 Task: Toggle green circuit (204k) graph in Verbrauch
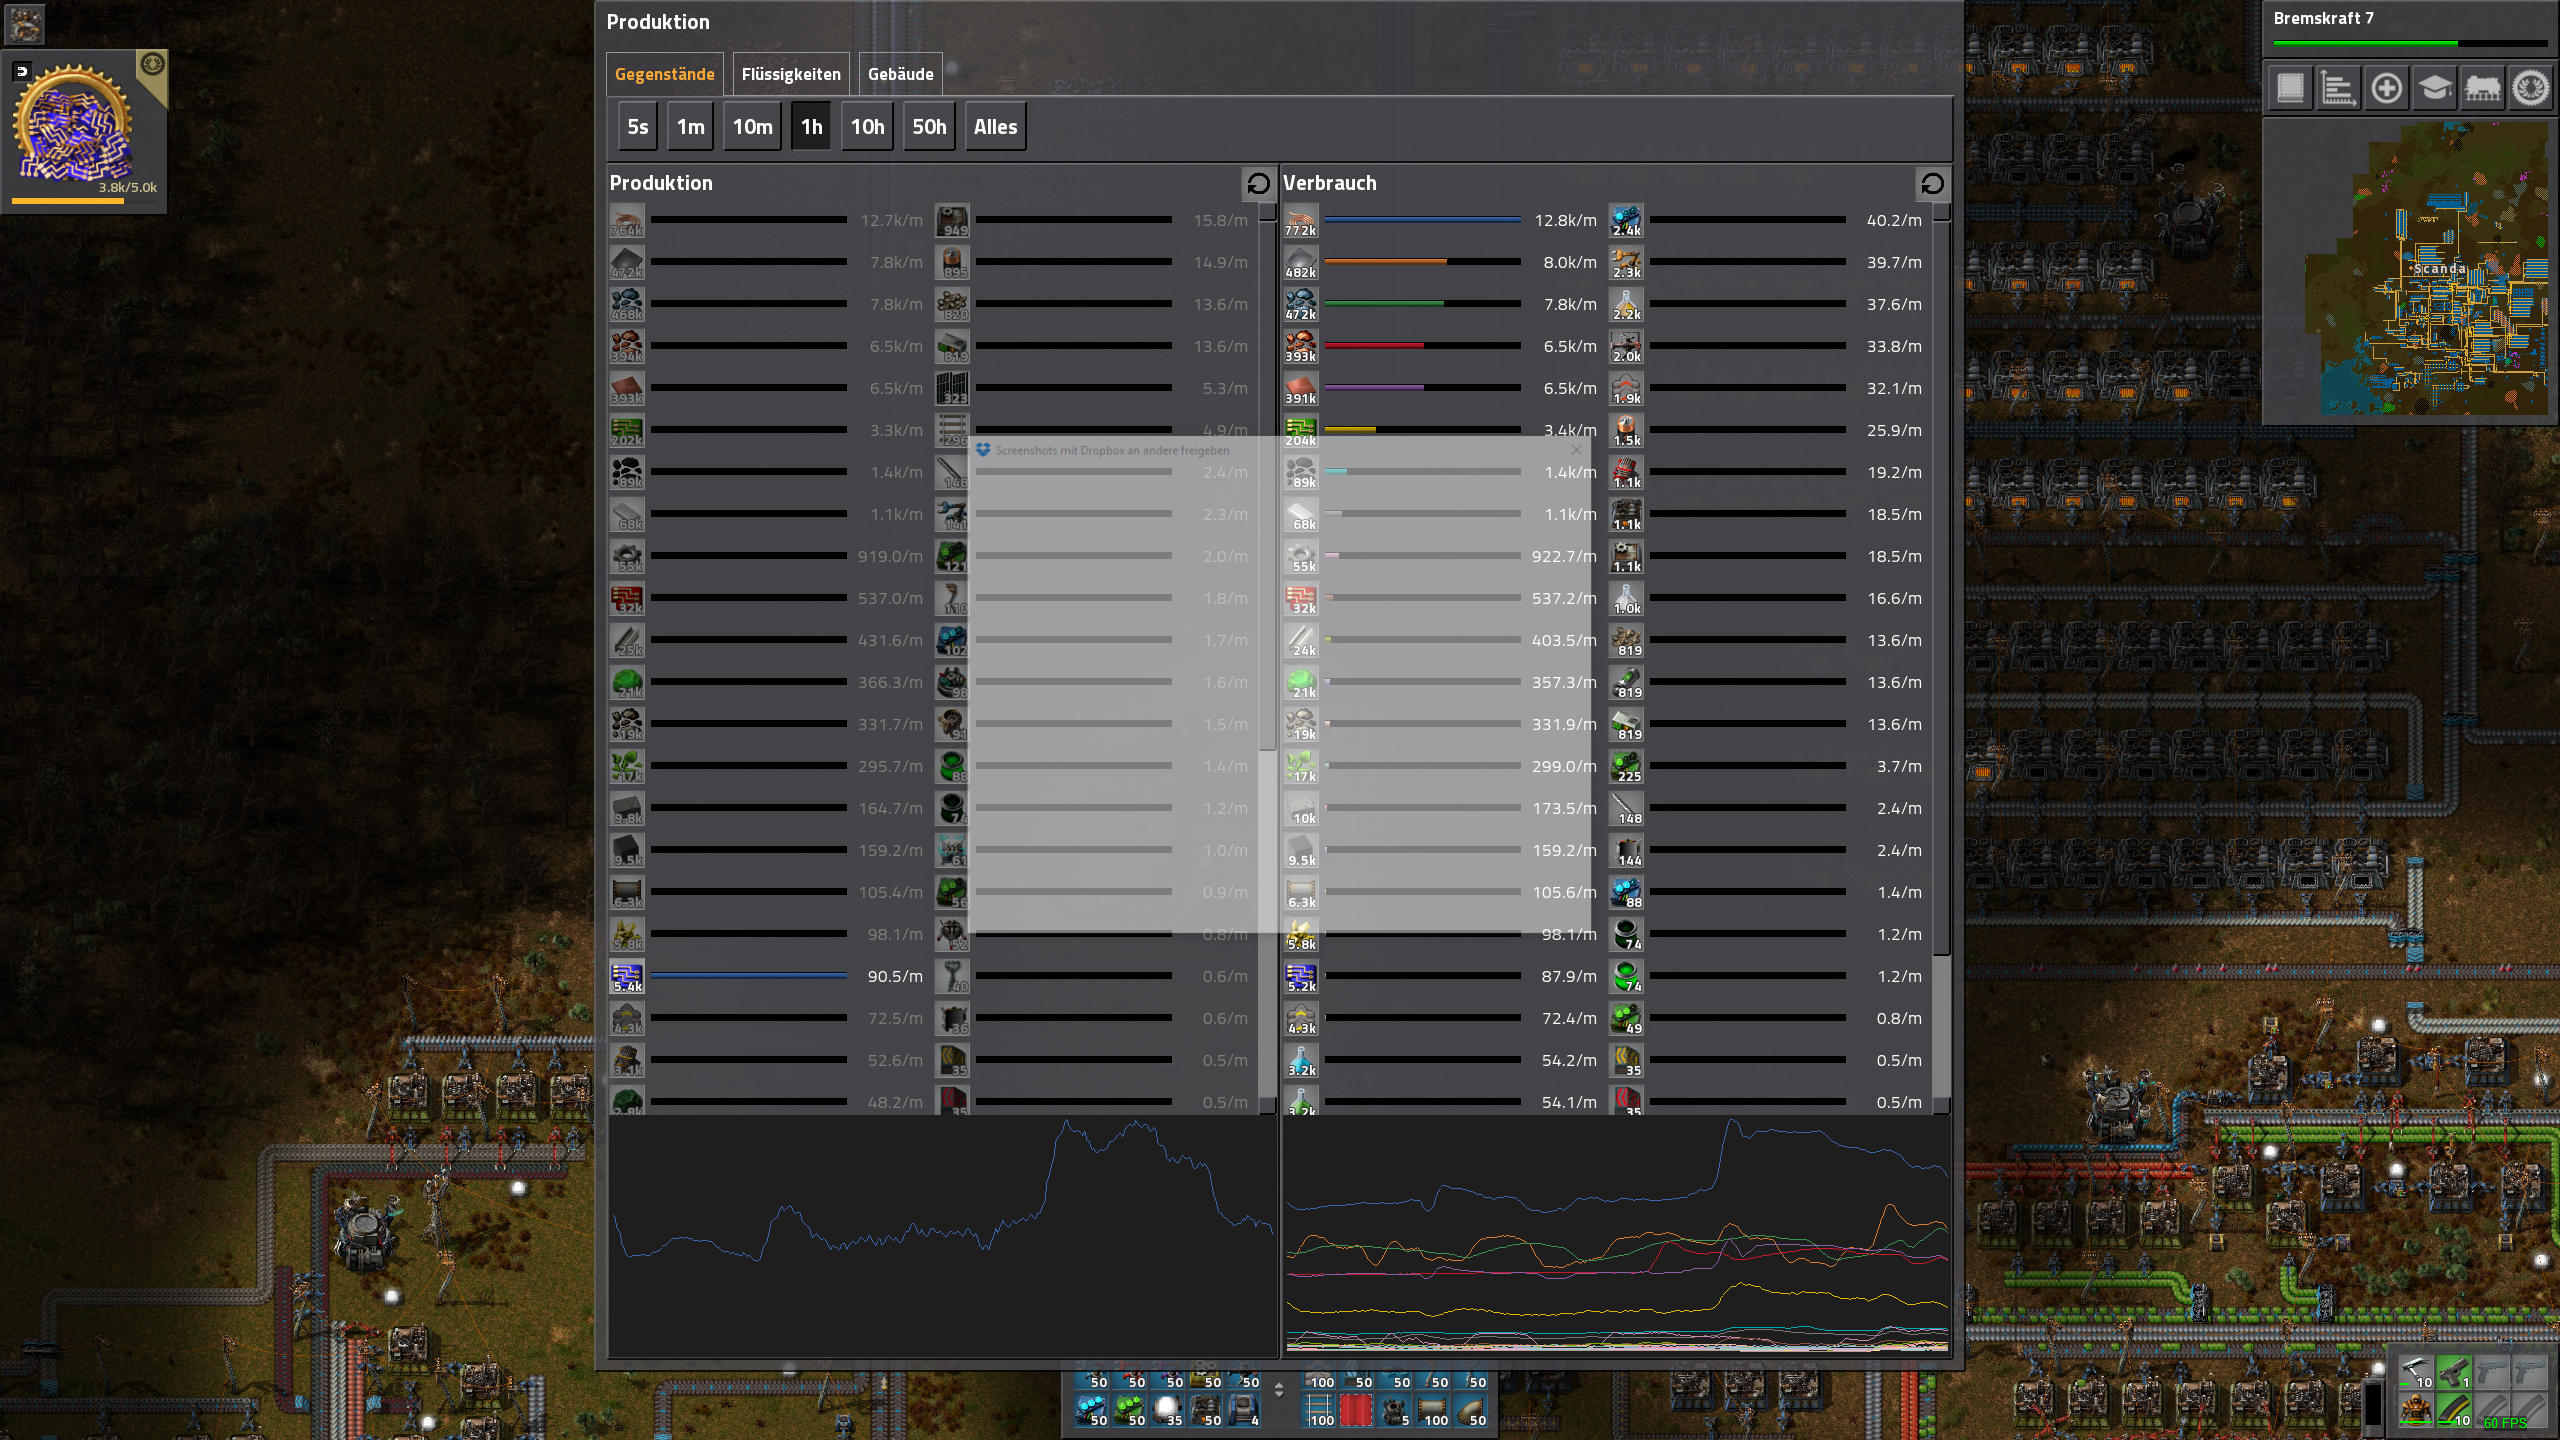pos(1301,431)
